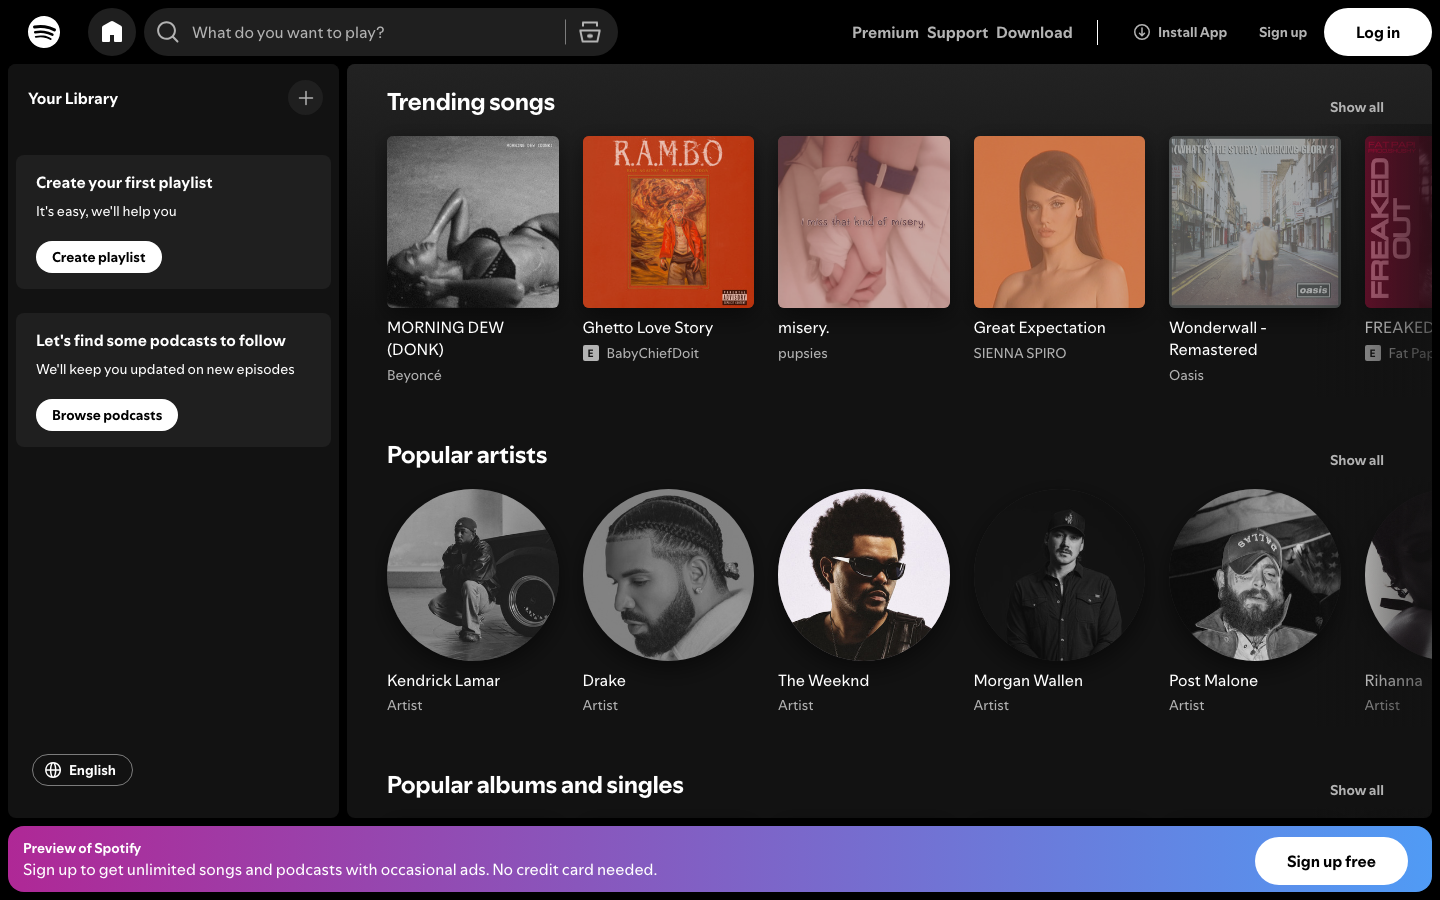The image size is (1440, 900).
Task: Open Post Malone artist photo
Action: [x=1255, y=575]
